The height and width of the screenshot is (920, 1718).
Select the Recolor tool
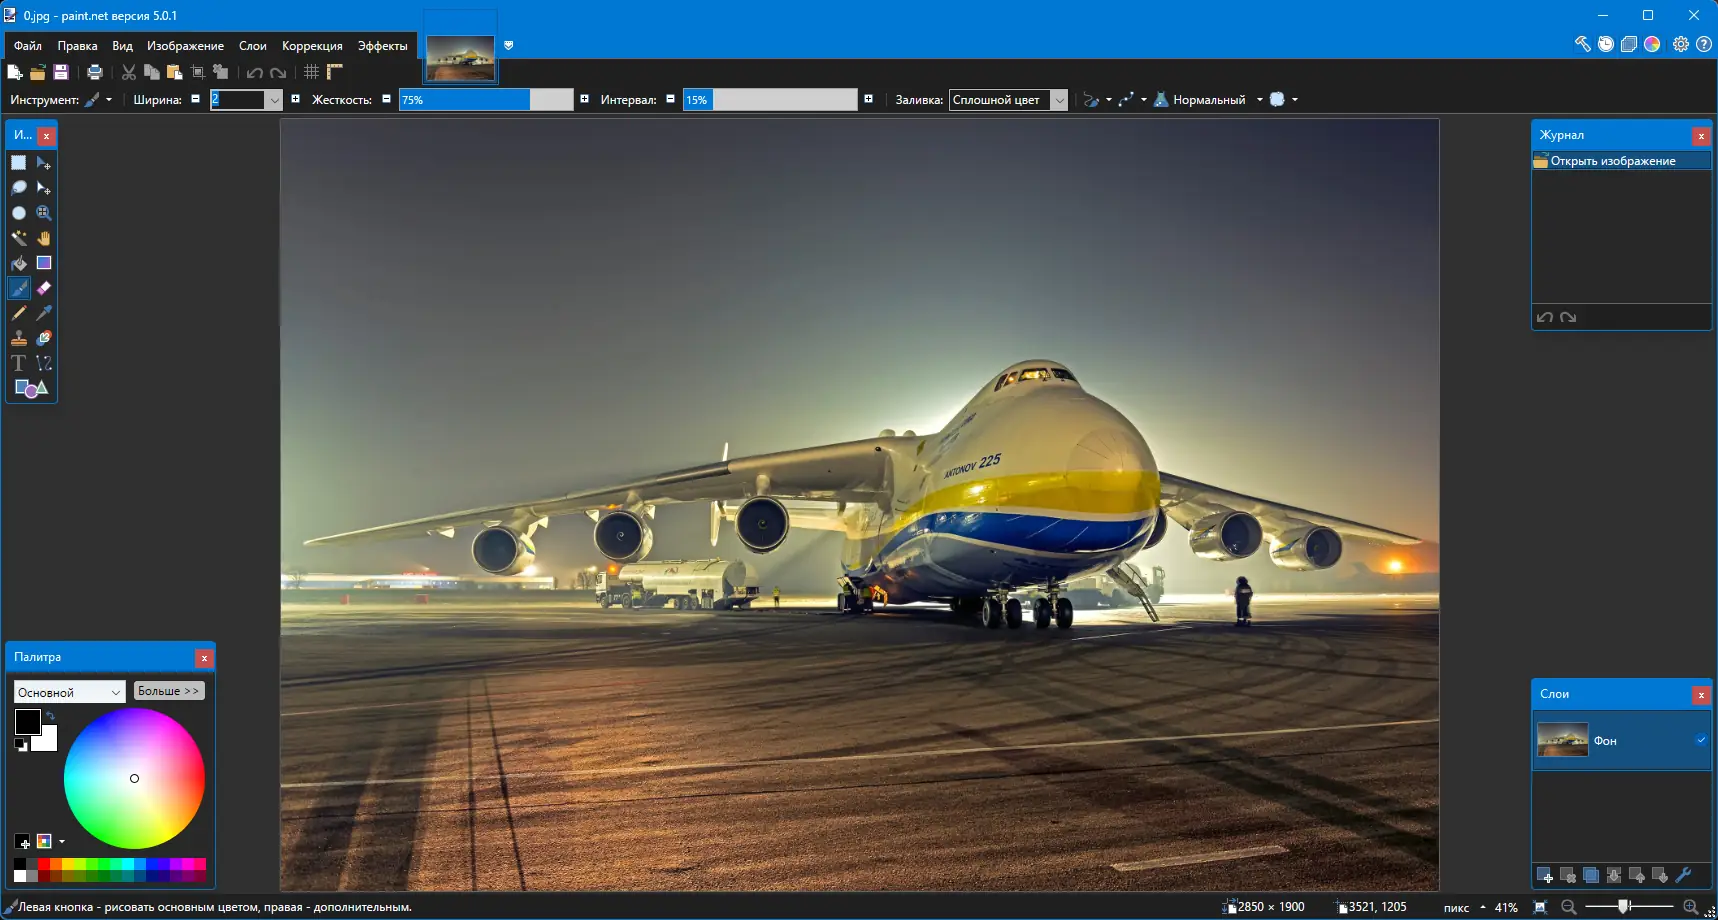point(44,338)
